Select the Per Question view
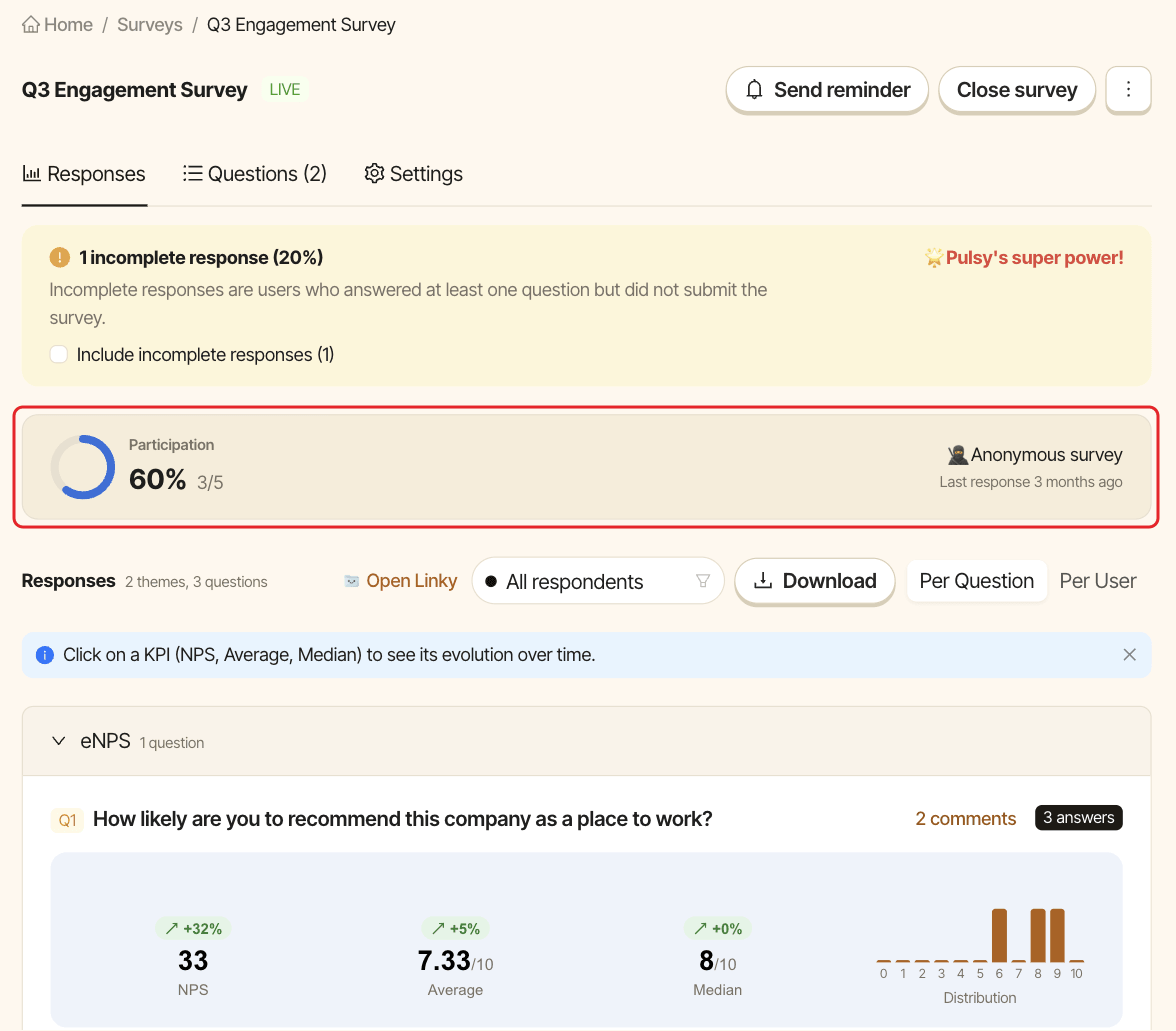 point(976,581)
